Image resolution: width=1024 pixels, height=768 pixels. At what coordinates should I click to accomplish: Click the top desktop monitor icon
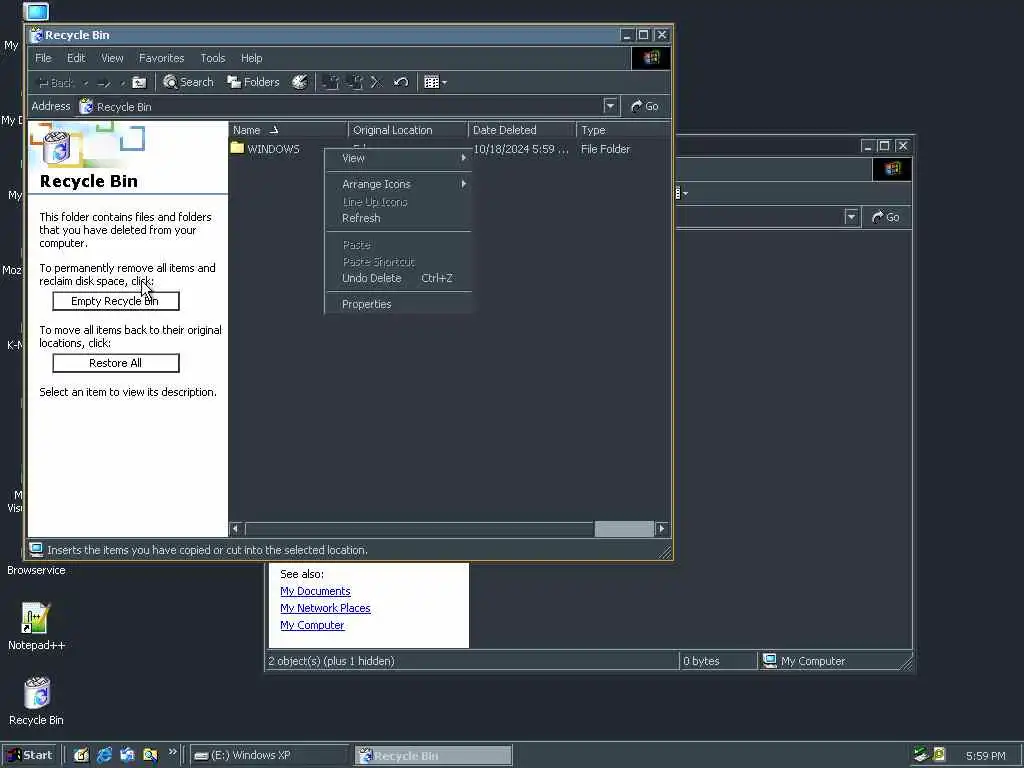click(x=36, y=11)
